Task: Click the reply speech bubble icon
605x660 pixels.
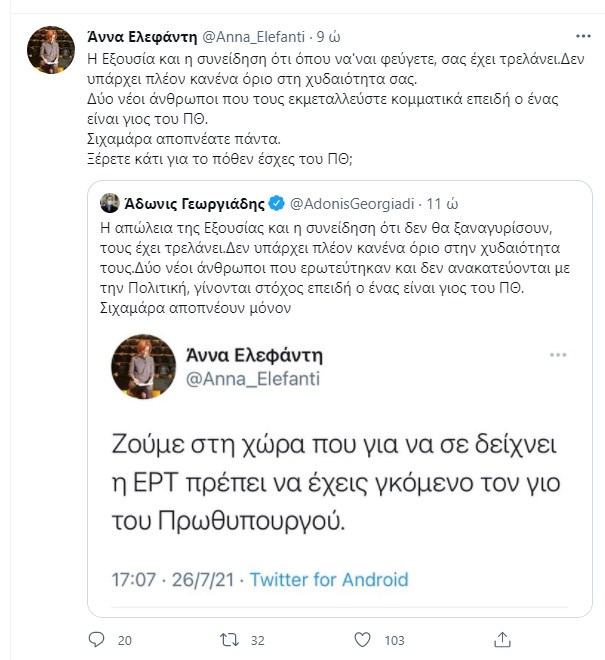Action: [97, 640]
